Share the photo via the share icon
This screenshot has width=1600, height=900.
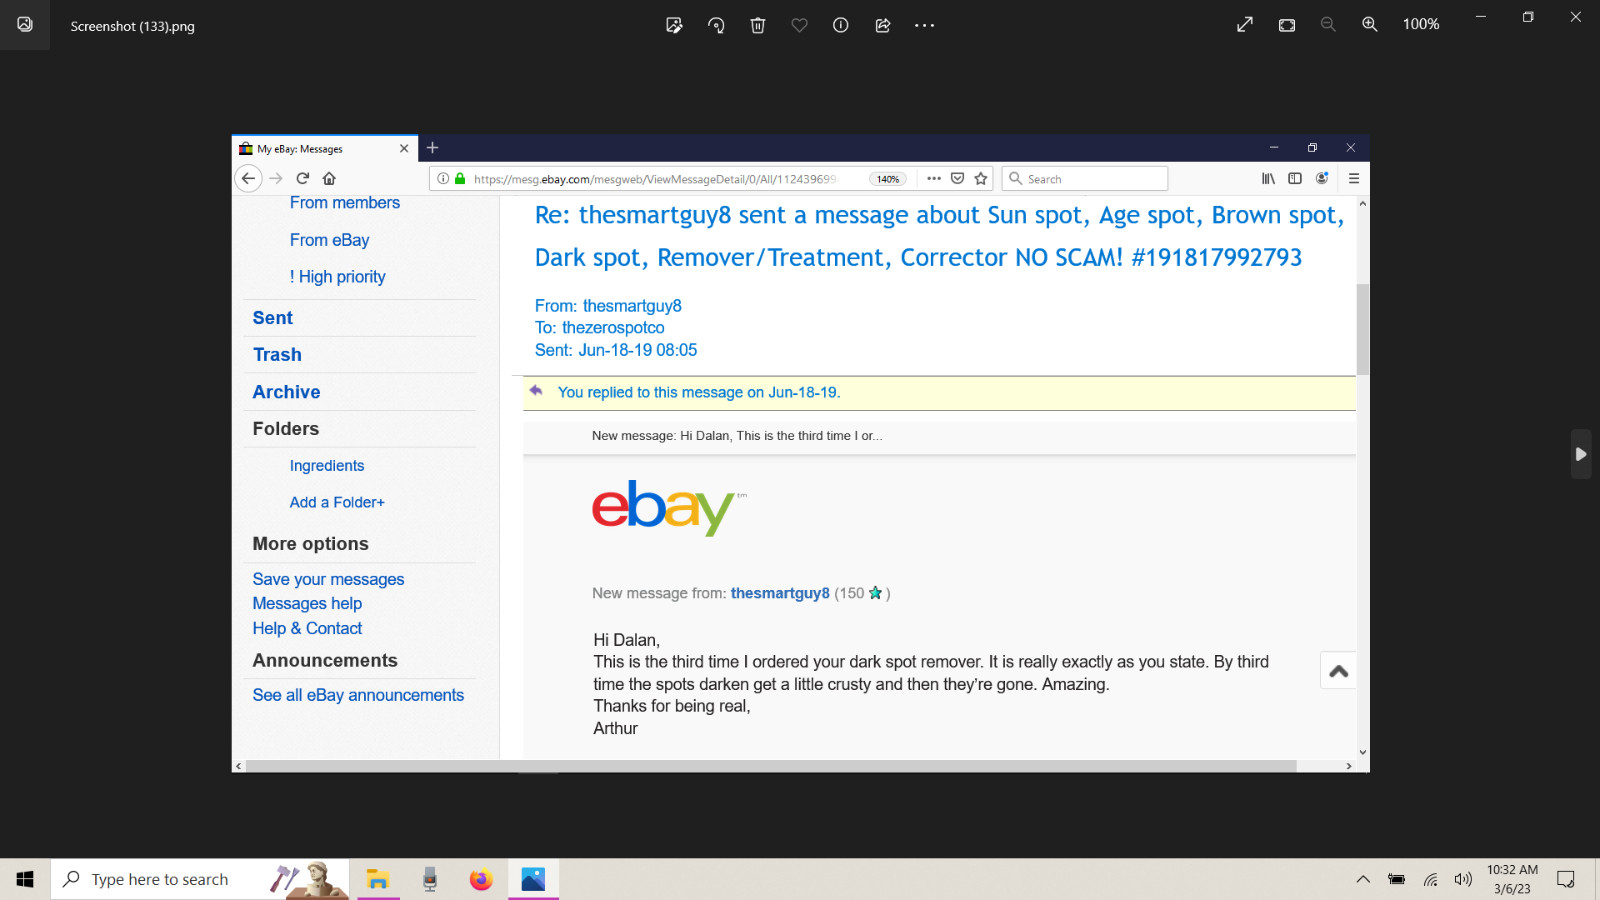(x=883, y=25)
